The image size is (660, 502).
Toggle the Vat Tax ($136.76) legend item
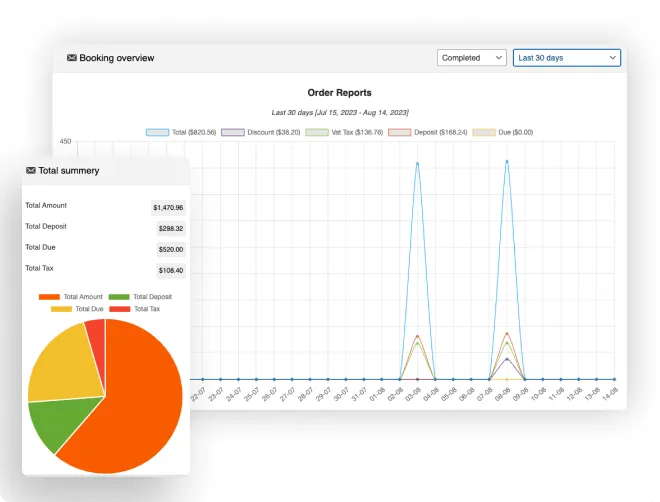pos(344,132)
